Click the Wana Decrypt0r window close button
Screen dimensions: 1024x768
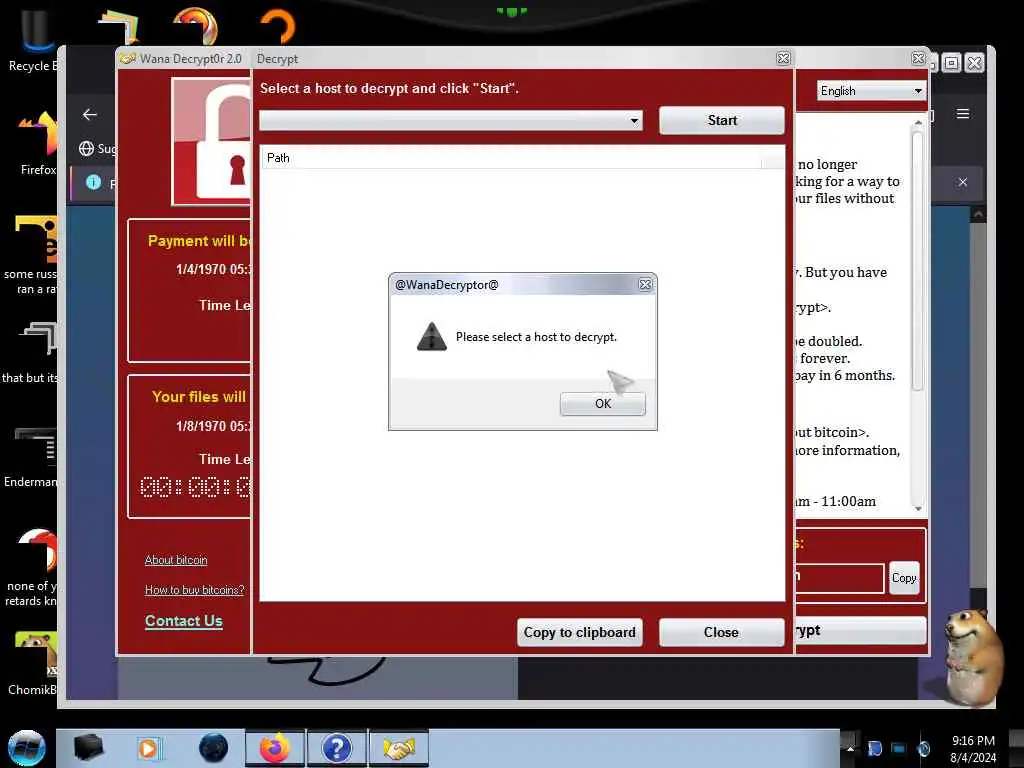tap(918, 58)
